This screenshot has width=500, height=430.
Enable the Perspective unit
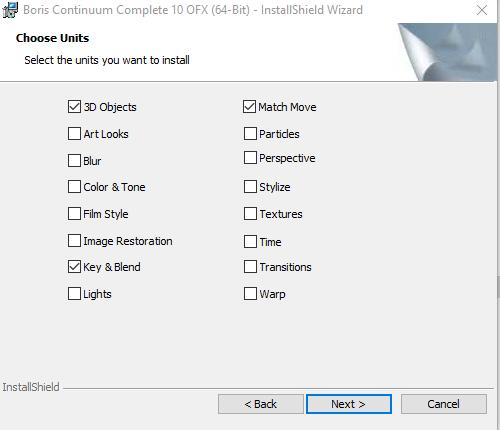coord(250,158)
